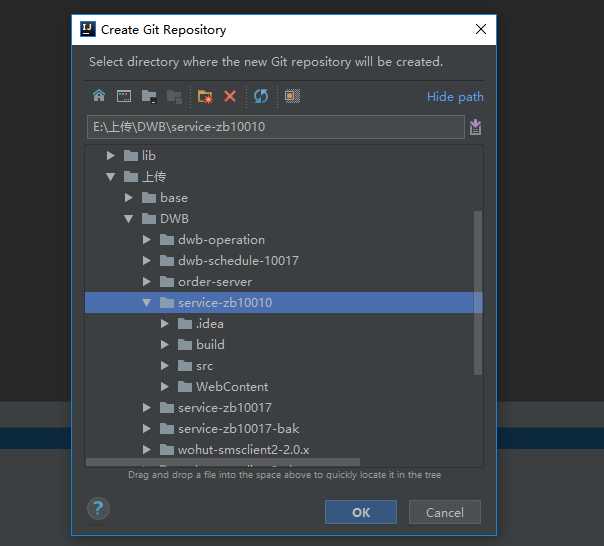Viewport: 604px width, 546px height.
Task: Click the Desktop directory icon
Action: pyautogui.click(x=124, y=96)
